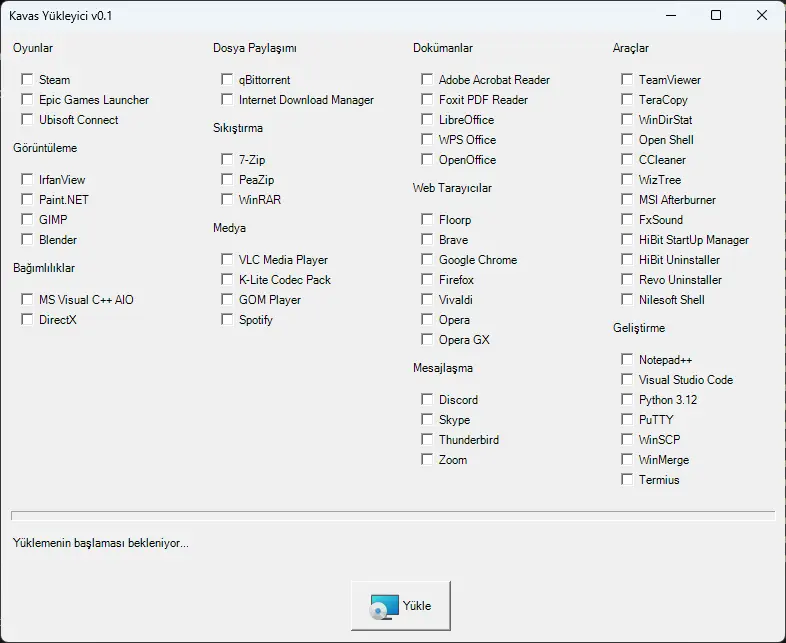Tick the Skype checkbox
Image resolution: width=786 pixels, height=643 pixels.
427,419
